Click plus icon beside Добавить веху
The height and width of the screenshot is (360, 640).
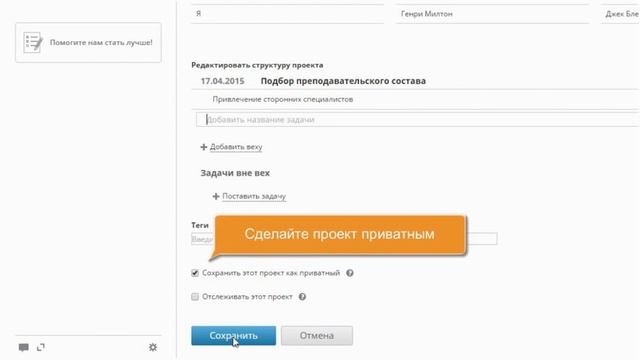point(204,147)
